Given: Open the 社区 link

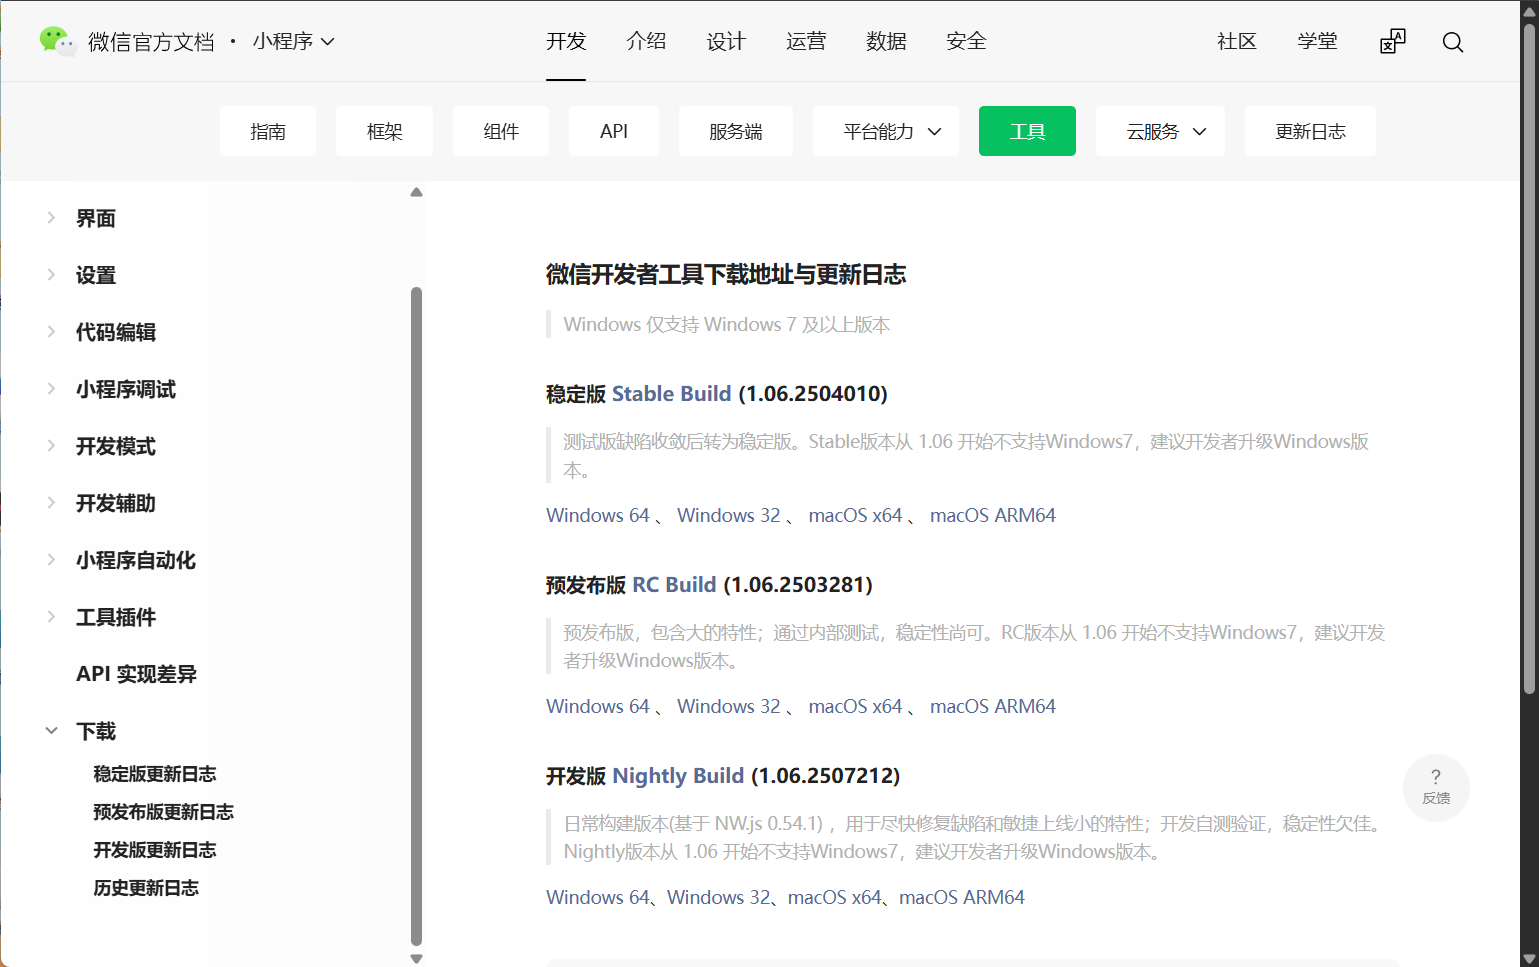Looking at the screenshot, I should [x=1237, y=41].
